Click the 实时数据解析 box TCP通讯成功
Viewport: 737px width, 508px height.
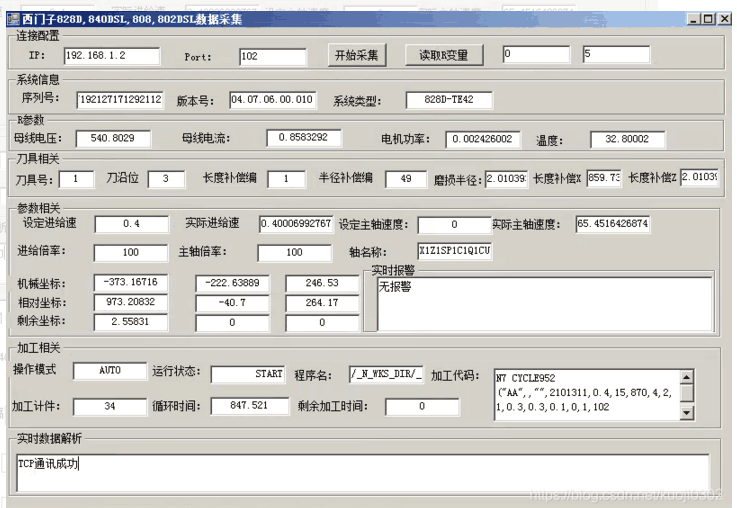363,473
